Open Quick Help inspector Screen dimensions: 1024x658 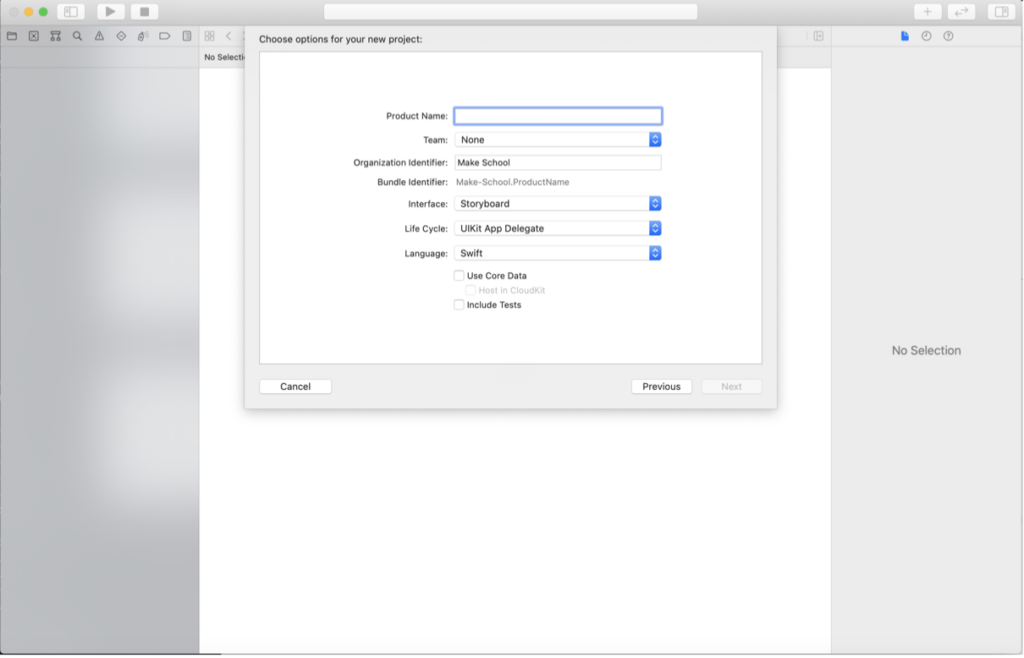point(948,36)
